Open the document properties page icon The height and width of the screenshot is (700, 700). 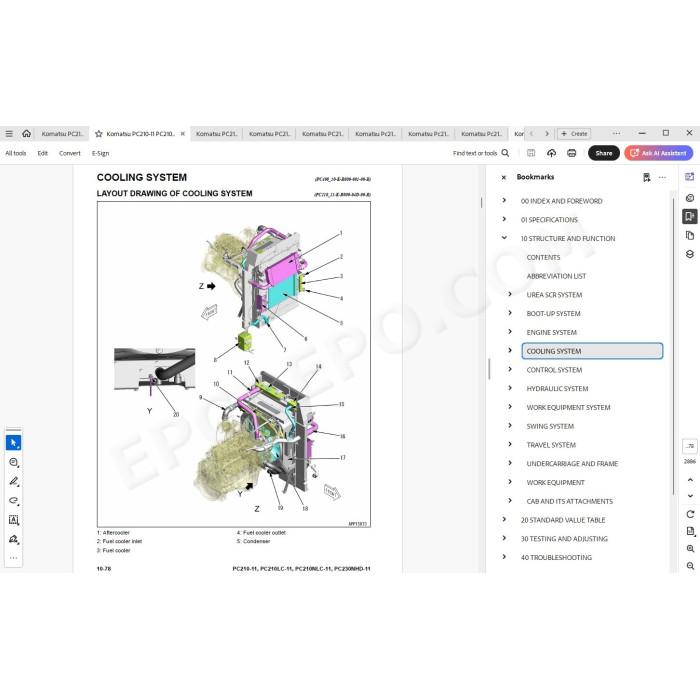690,531
